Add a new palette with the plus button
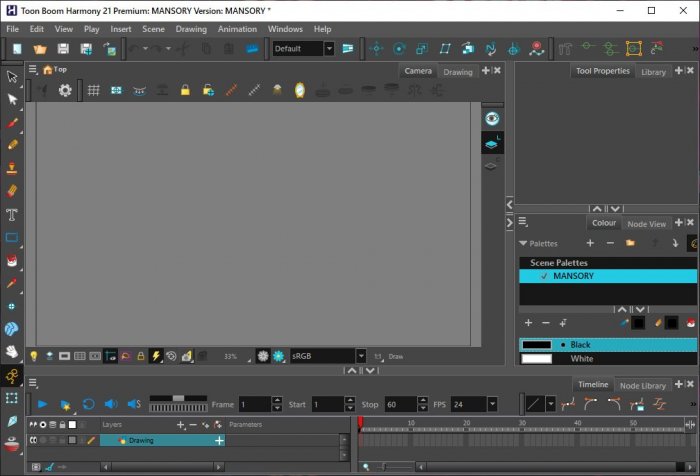Image resolution: width=700 pixels, height=476 pixels. pos(590,243)
